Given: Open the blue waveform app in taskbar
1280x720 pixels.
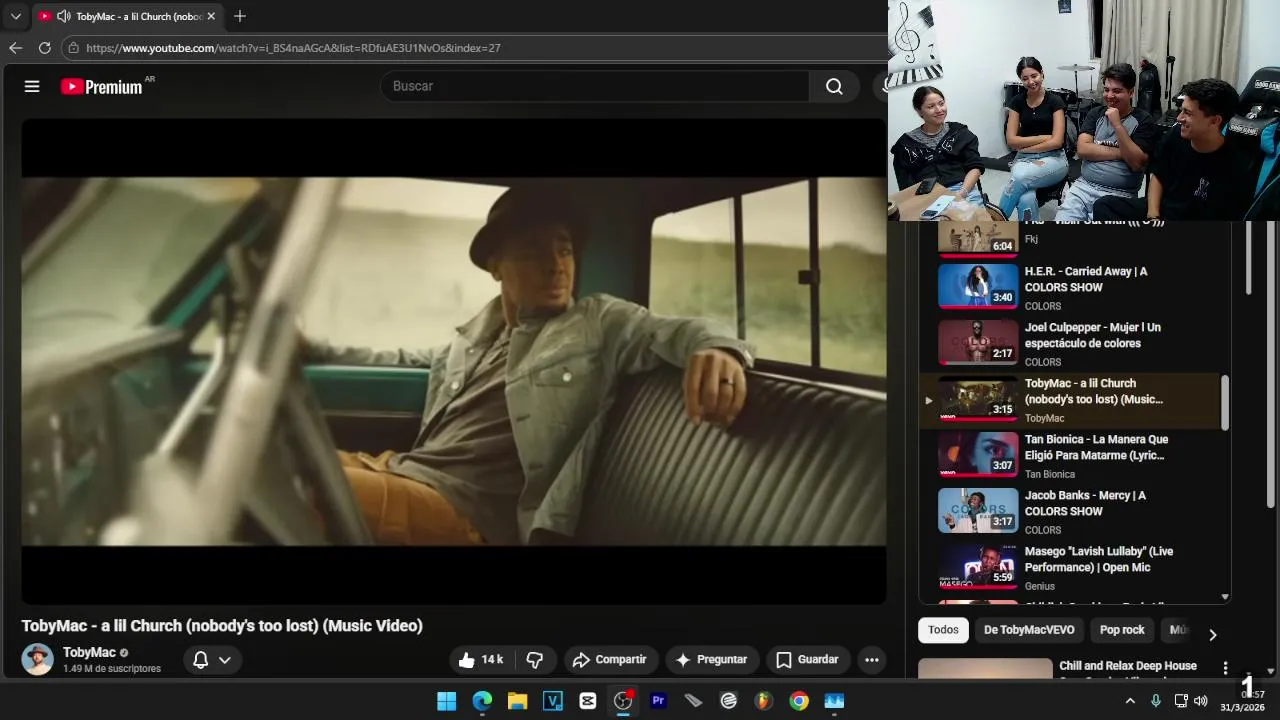Looking at the screenshot, I should 834,701.
